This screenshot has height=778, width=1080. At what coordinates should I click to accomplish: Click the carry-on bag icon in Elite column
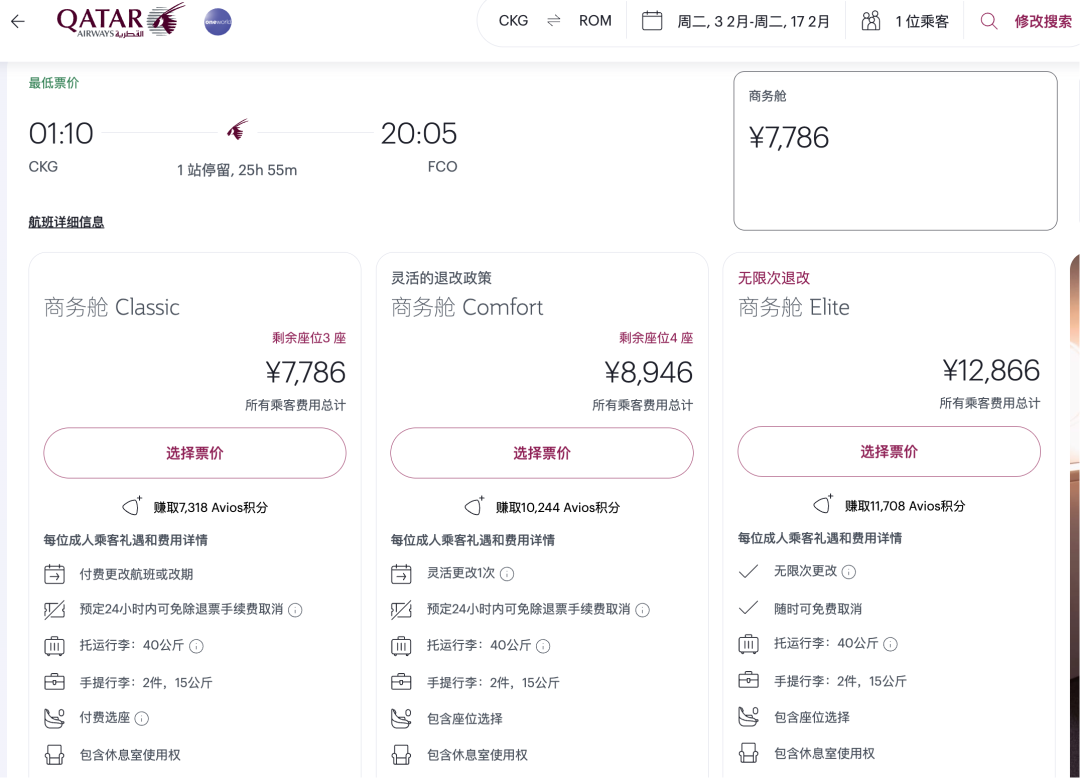click(748, 682)
